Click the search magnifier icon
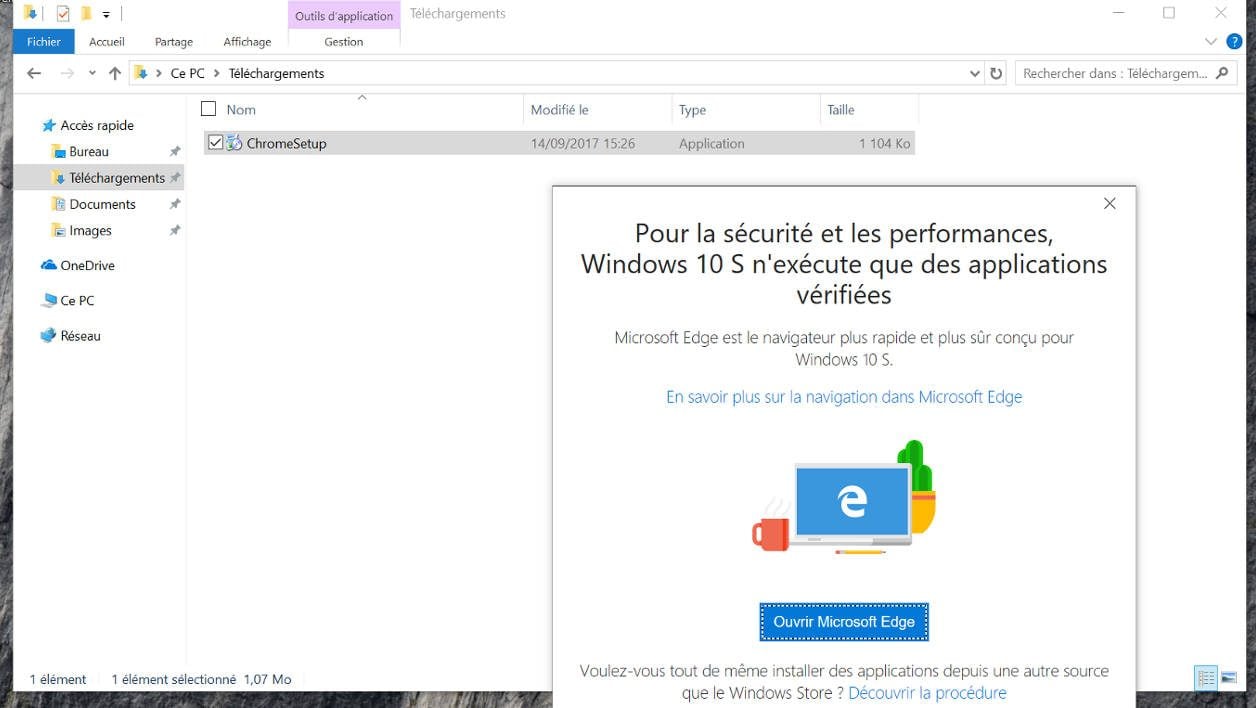The height and width of the screenshot is (708, 1256). pyautogui.click(x=1222, y=73)
